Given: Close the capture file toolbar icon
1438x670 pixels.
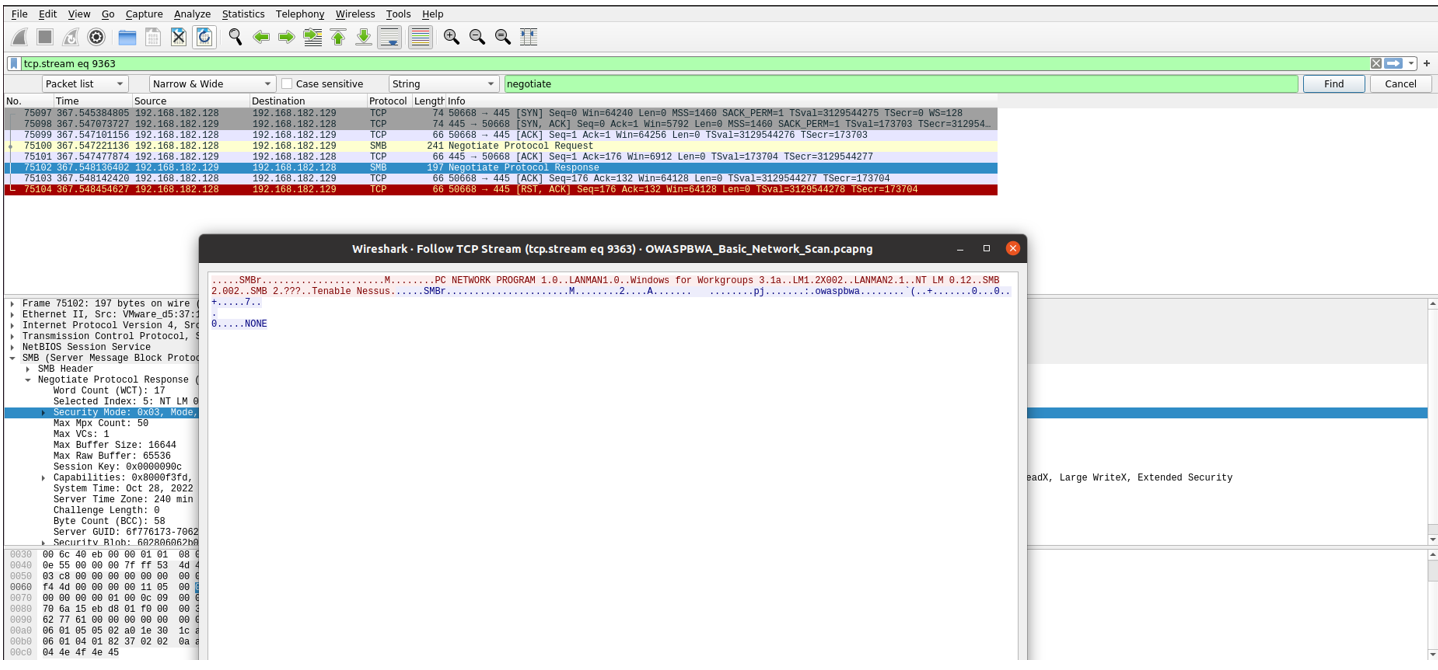Looking at the screenshot, I should pos(178,37).
